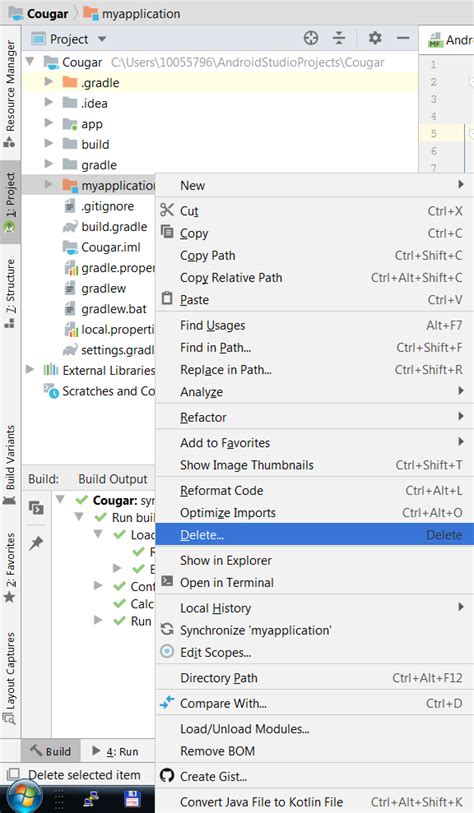474x813 pixels.
Task: Open Local History submenu
Action: tap(315, 608)
